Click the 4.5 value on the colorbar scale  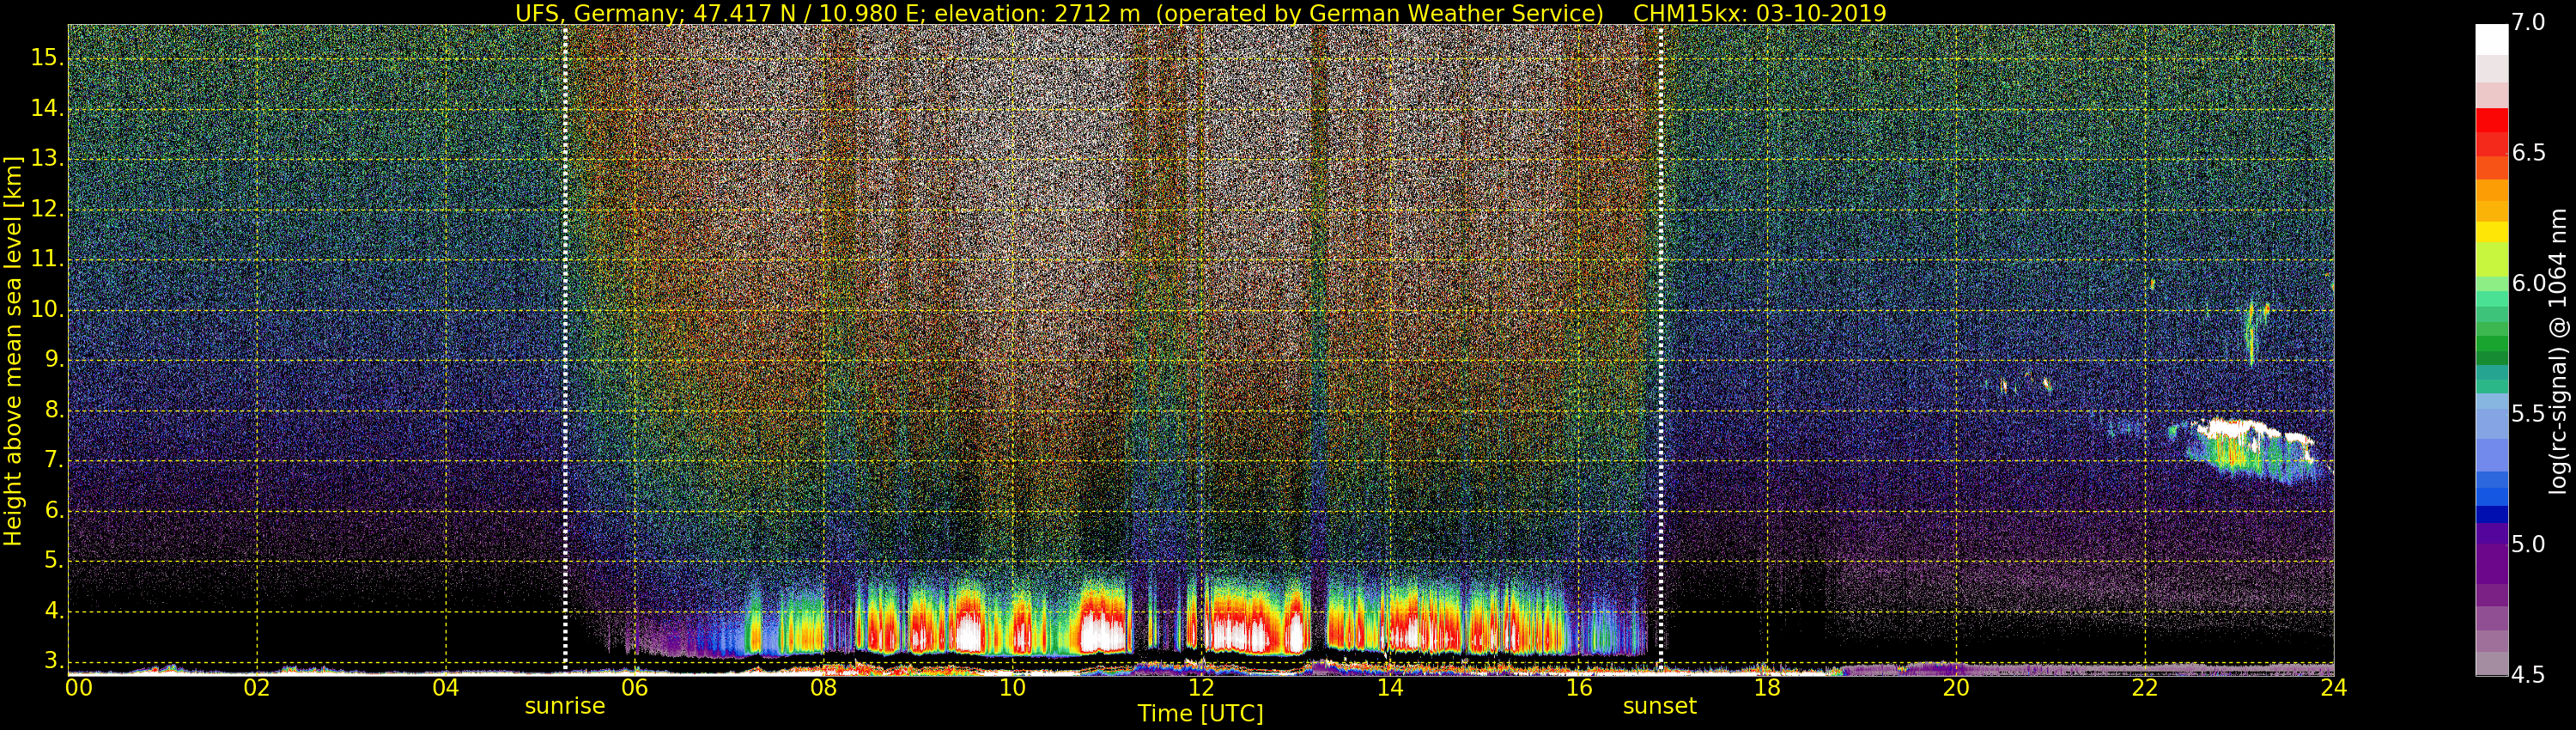tap(2528, 675)
